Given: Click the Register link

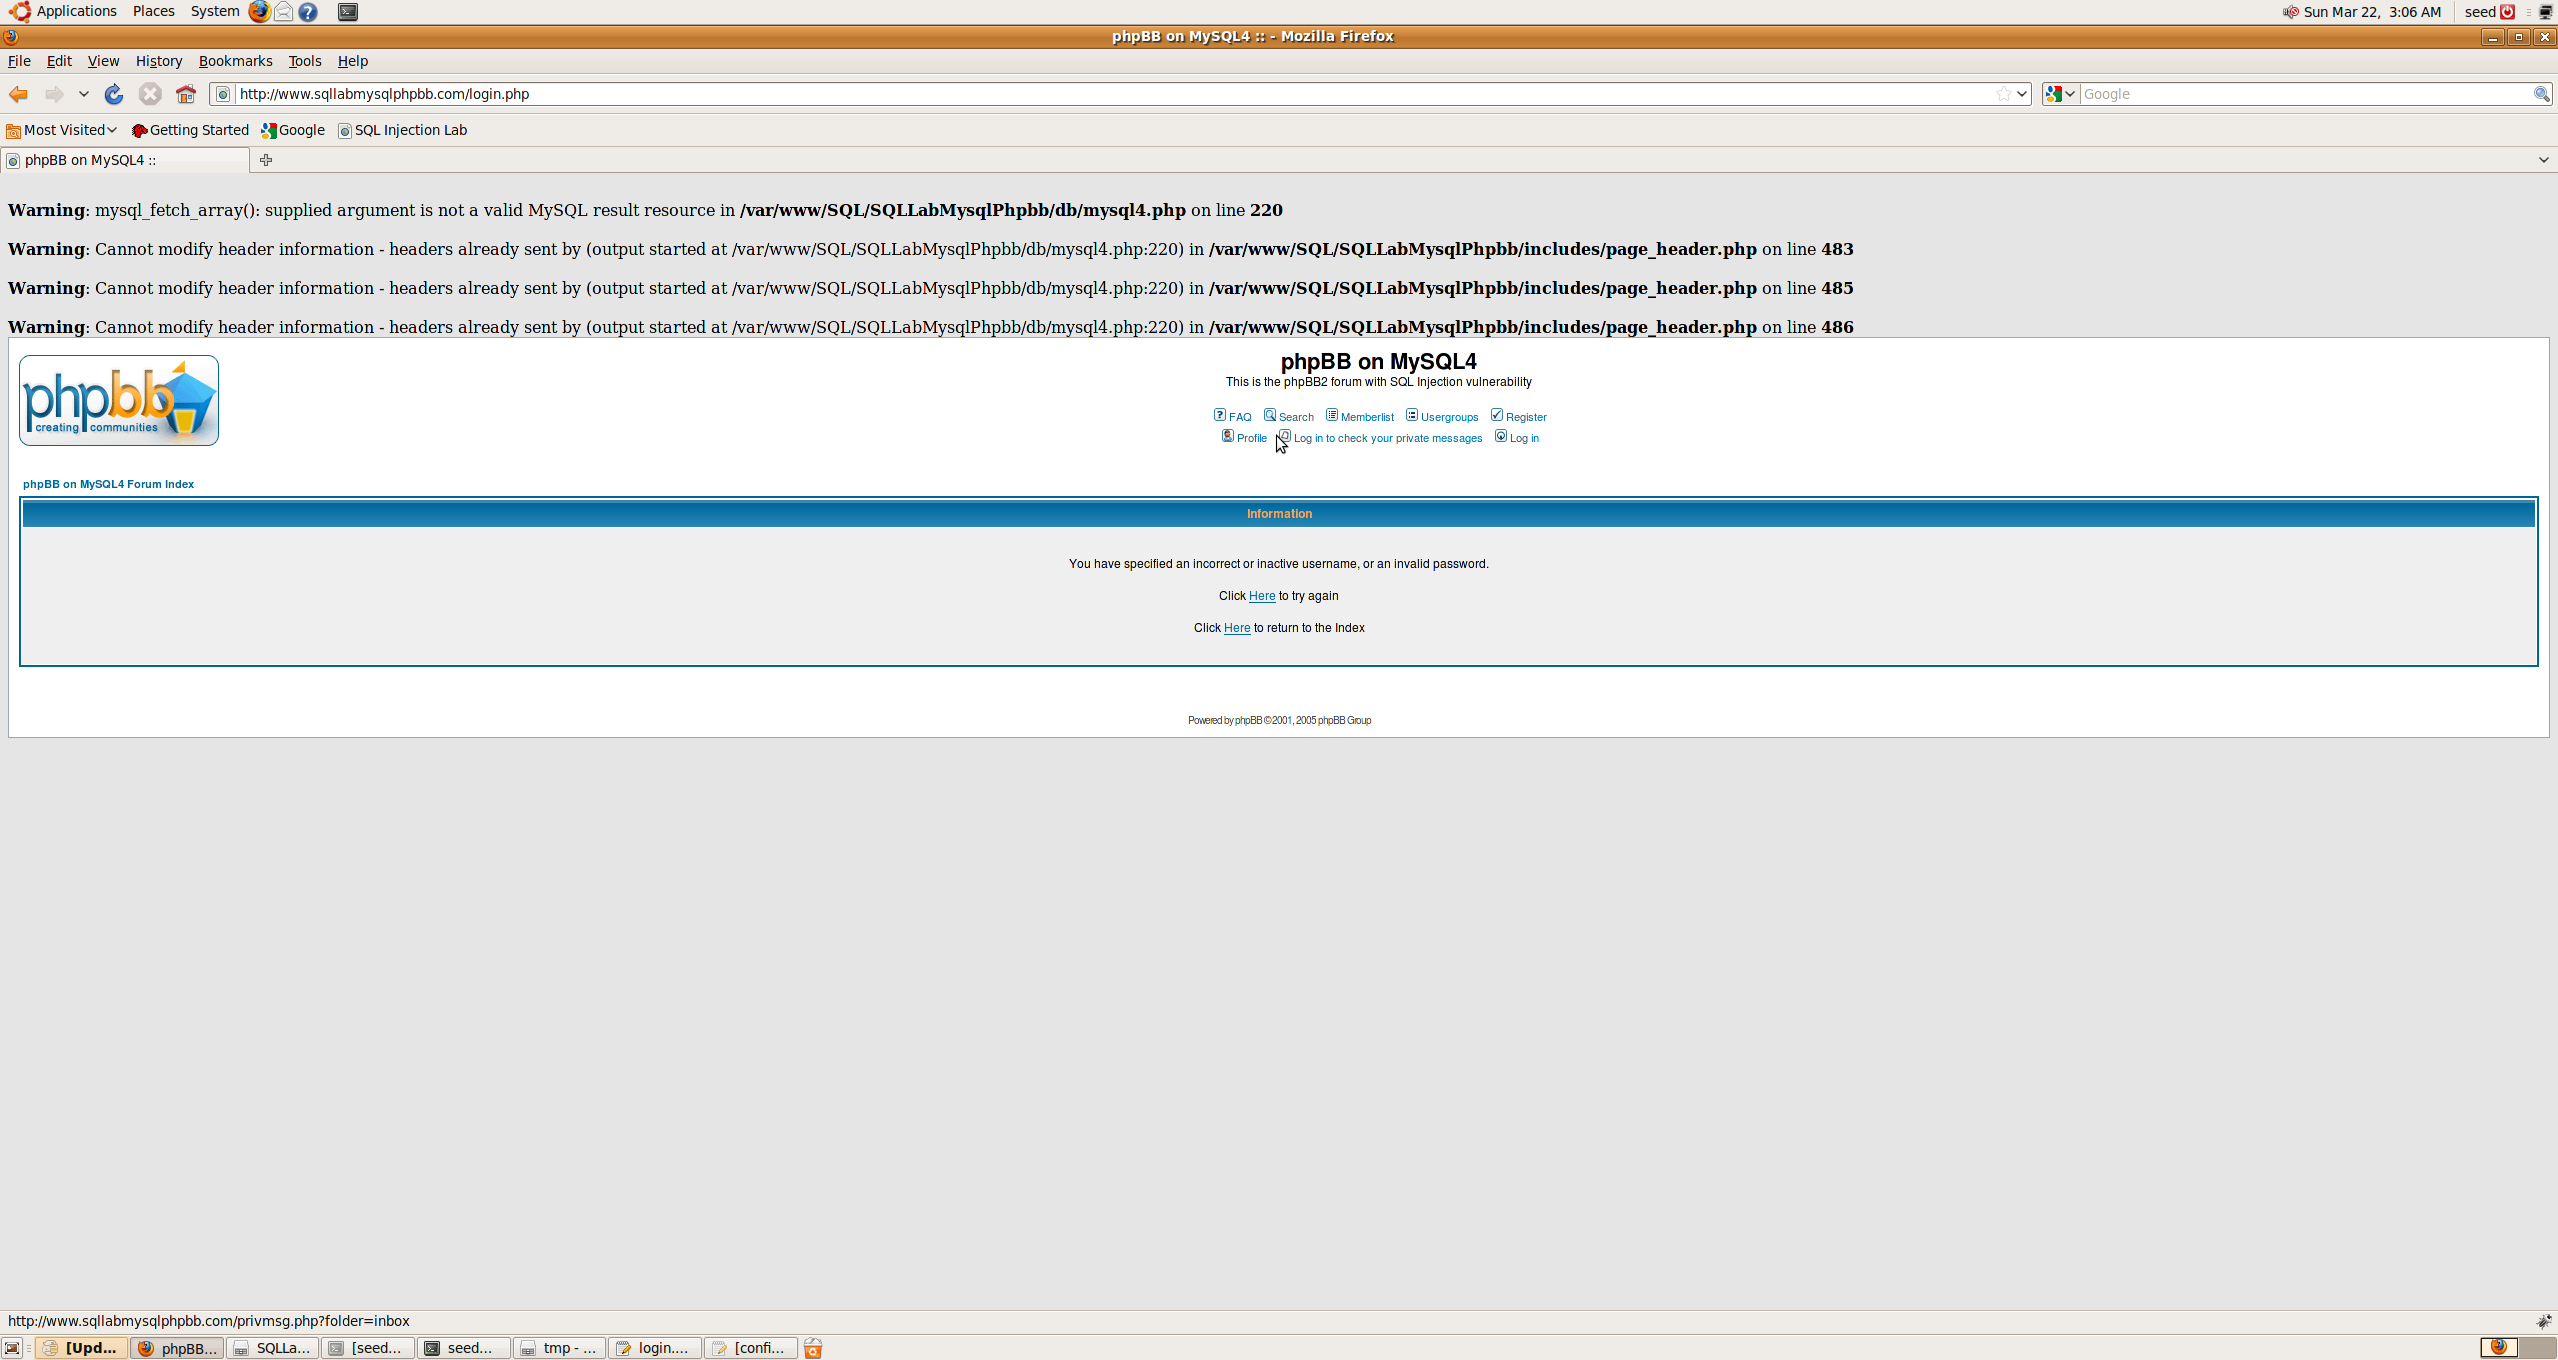Looking at the screenshot, I should (x=1525, y=417).
